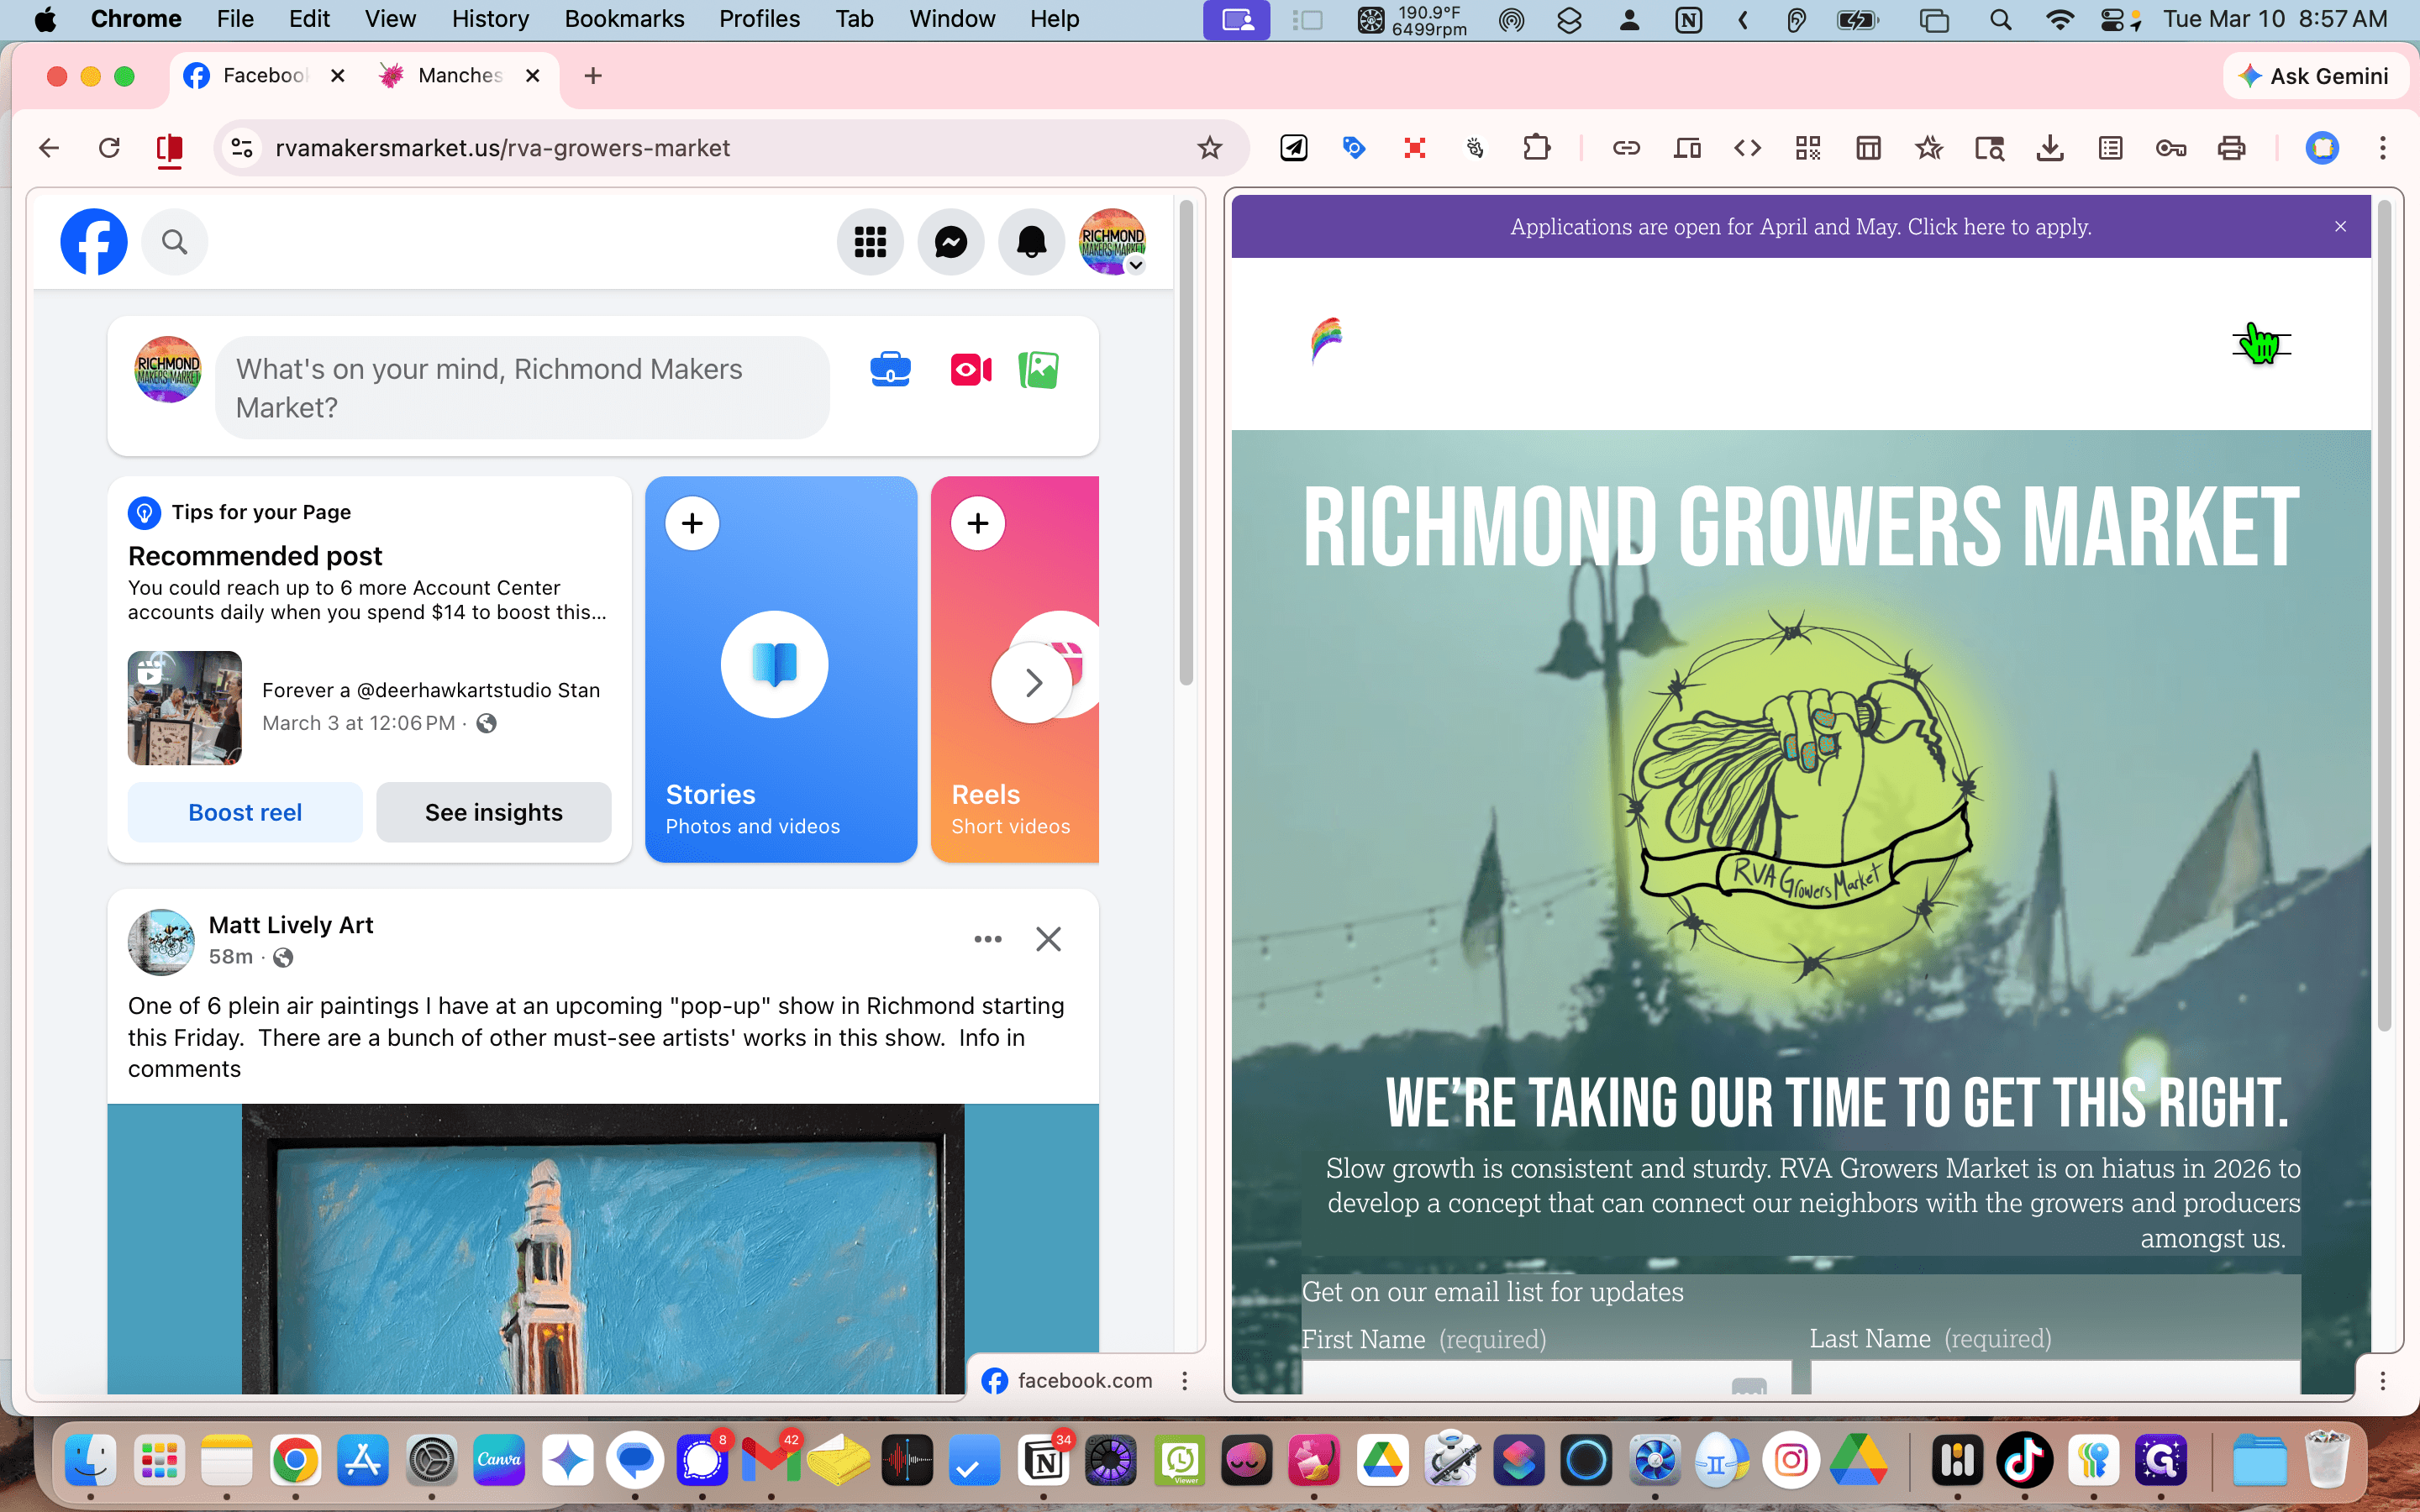Open Facebook Messenger
The image size is (2420, 1512).
pyautogui.click(x=951, y=241)
